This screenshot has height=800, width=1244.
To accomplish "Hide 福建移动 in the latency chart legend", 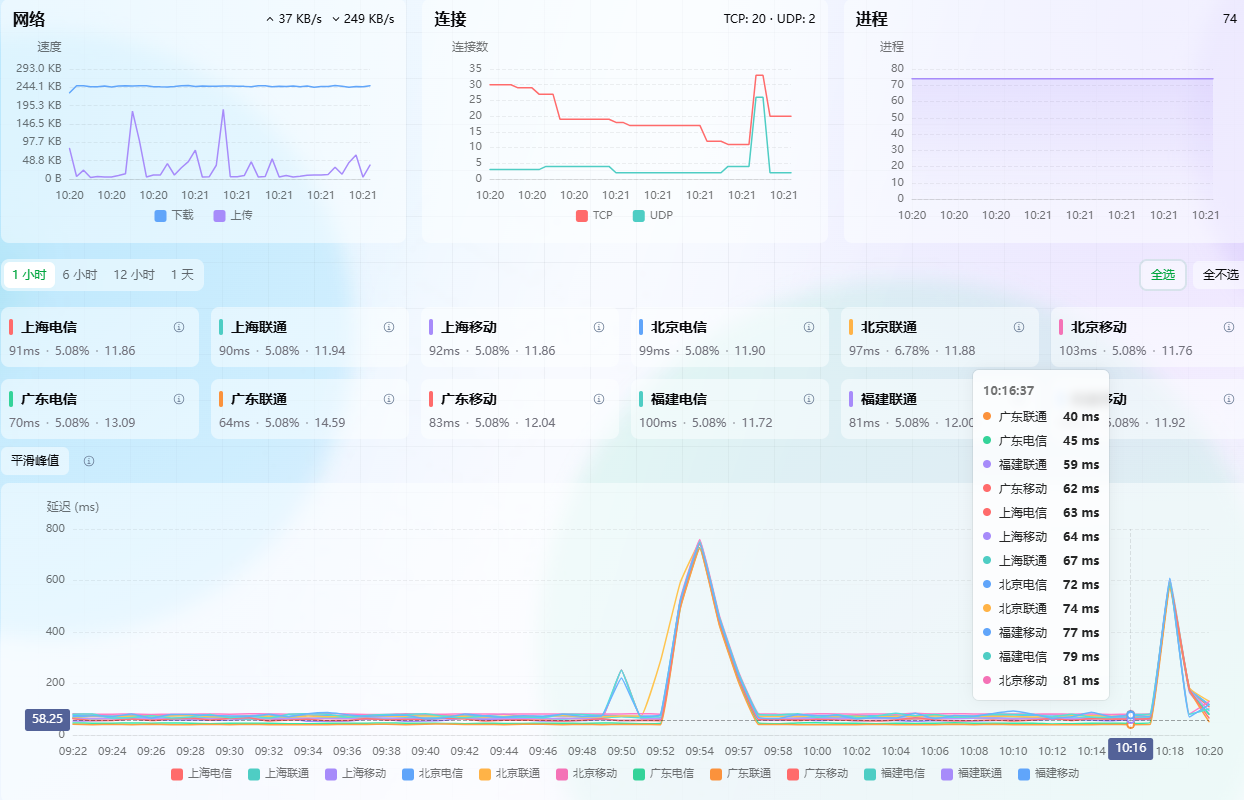I will [x=1048, y=773].
